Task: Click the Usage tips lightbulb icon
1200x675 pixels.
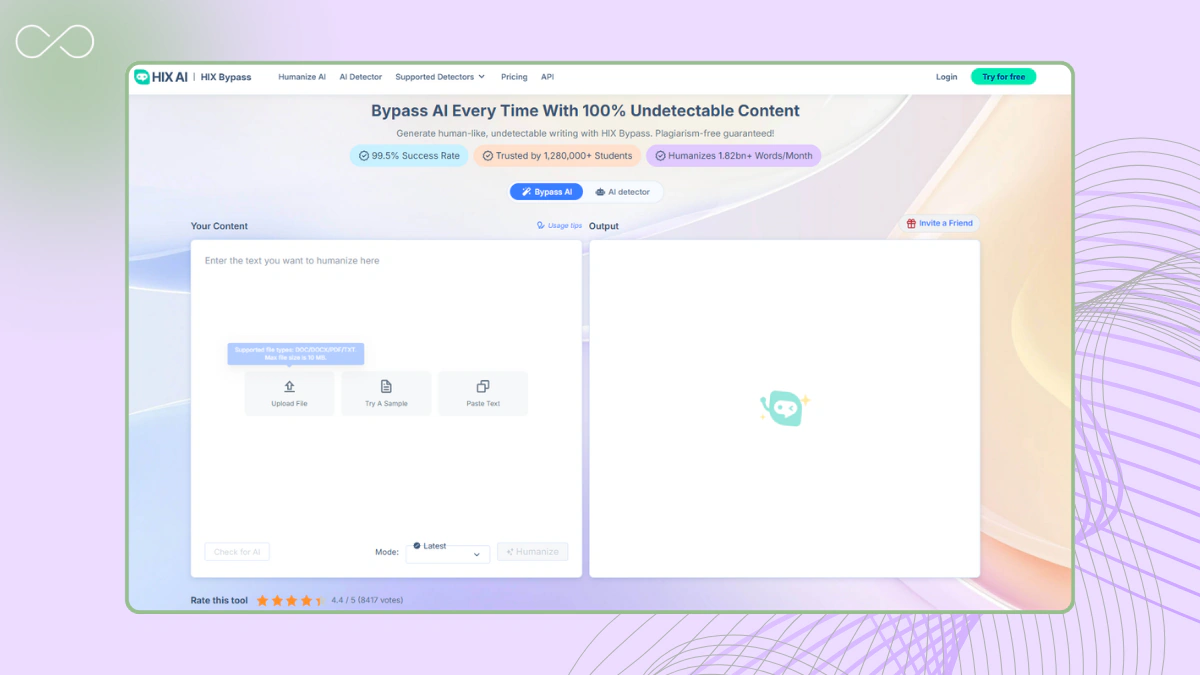Action: click(541, 226)
